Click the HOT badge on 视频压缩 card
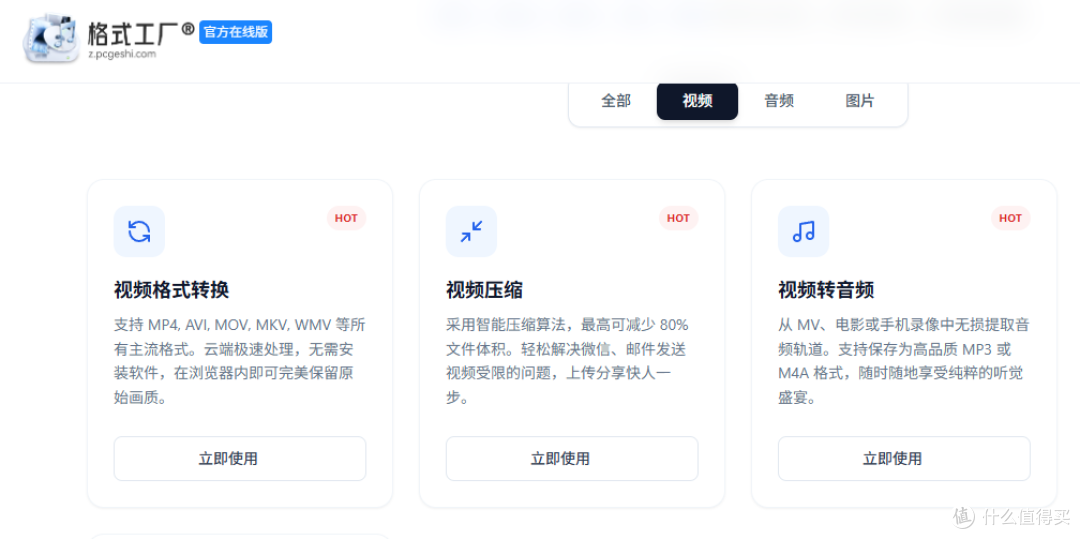This screenshot has height=539, width=1080. coord(678,218)
